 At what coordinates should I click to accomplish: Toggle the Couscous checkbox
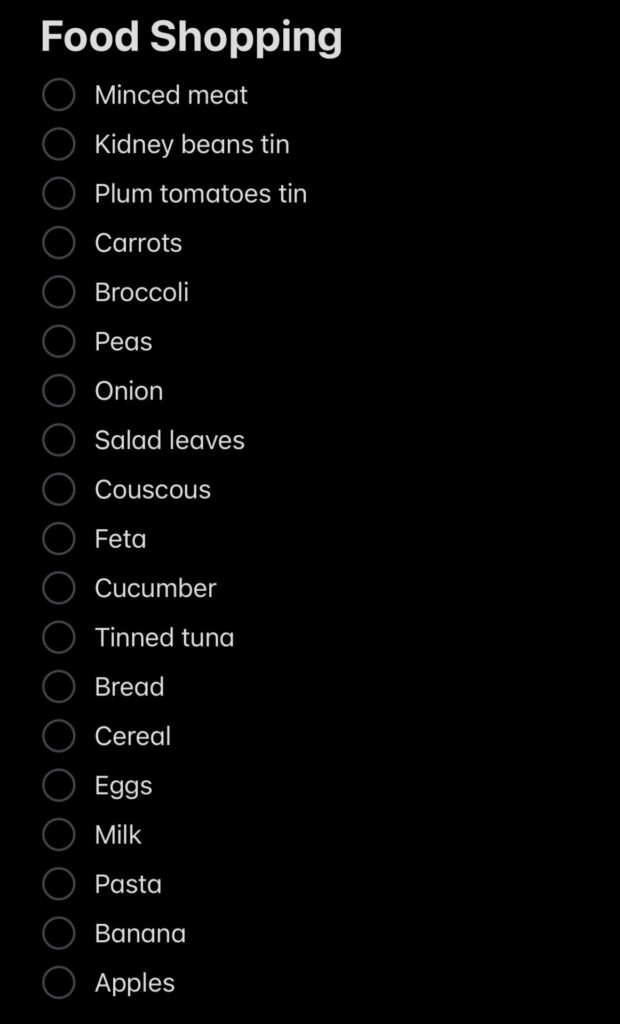59,489
